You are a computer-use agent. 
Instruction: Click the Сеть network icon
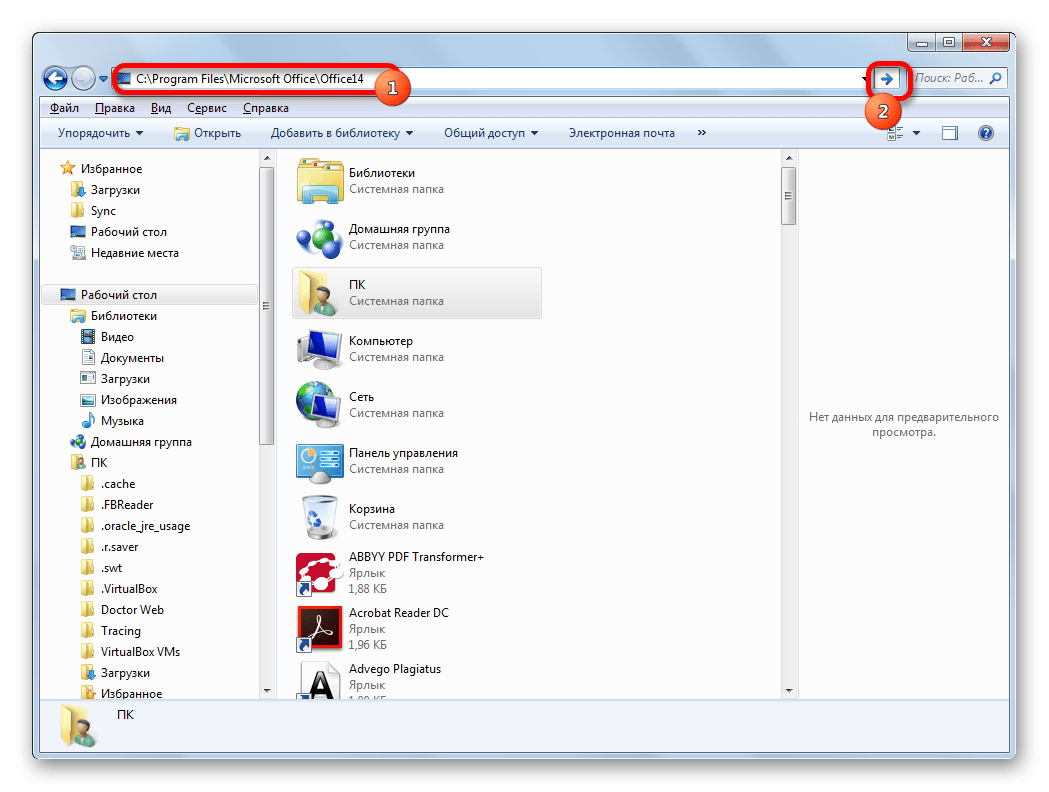(320, 405)
